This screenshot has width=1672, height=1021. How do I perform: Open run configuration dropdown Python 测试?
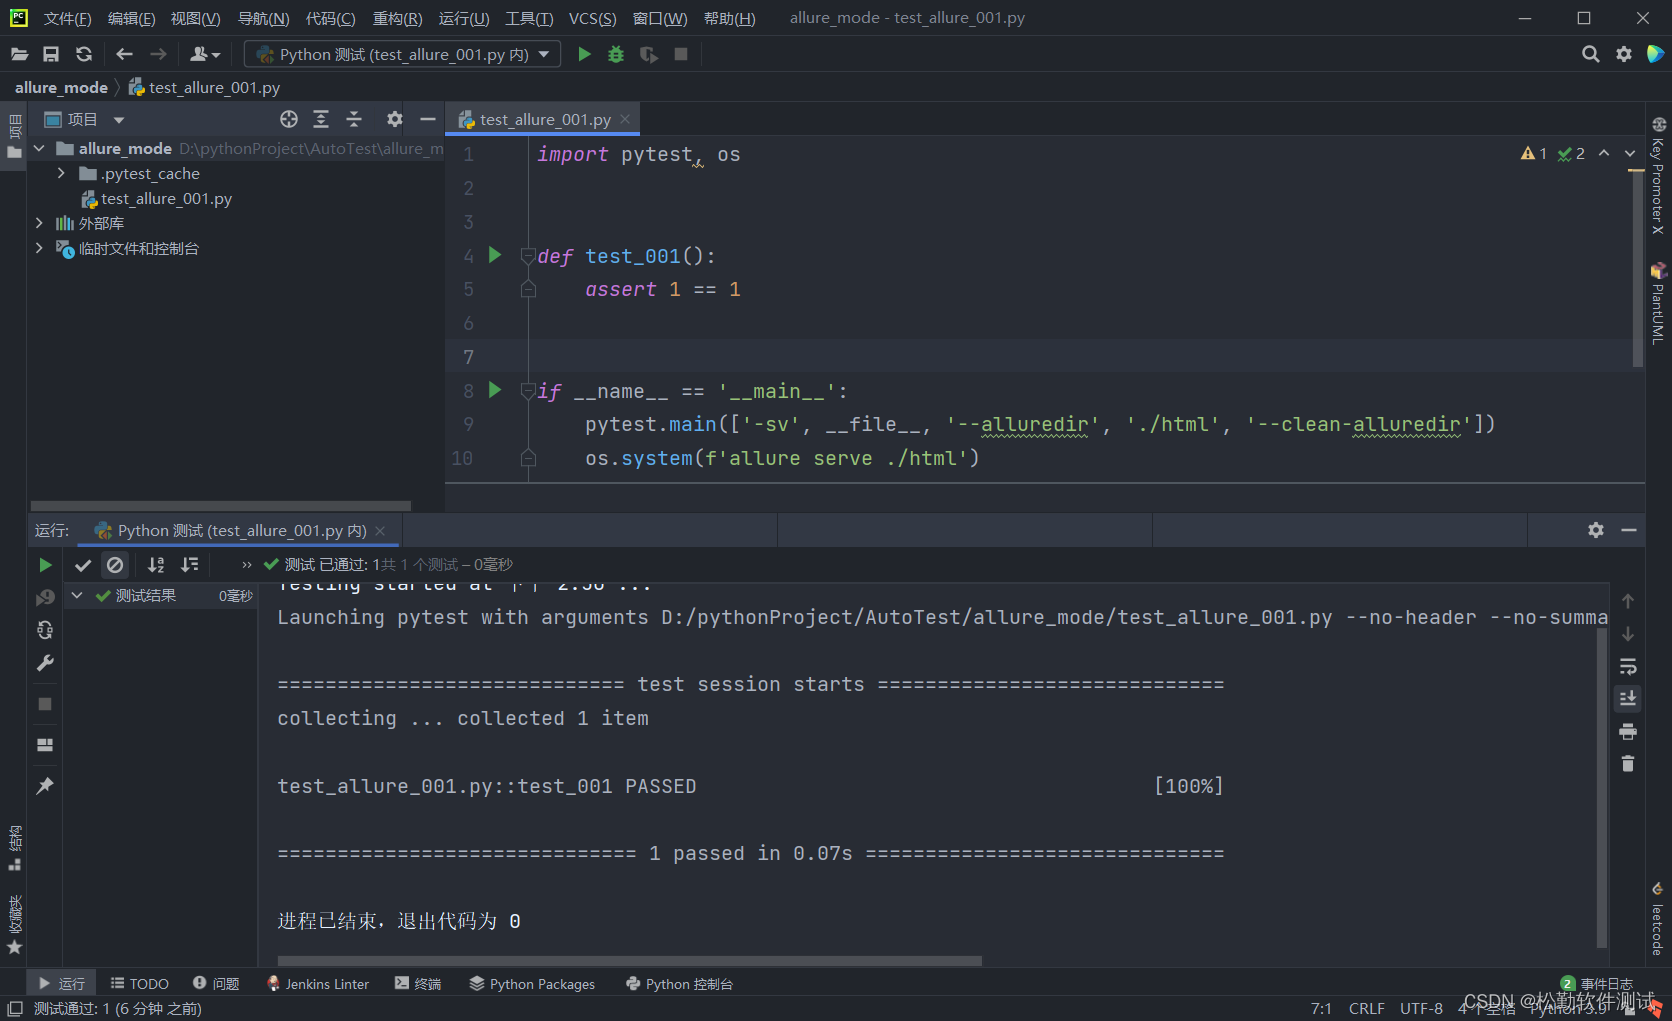(x=403, y=54)
